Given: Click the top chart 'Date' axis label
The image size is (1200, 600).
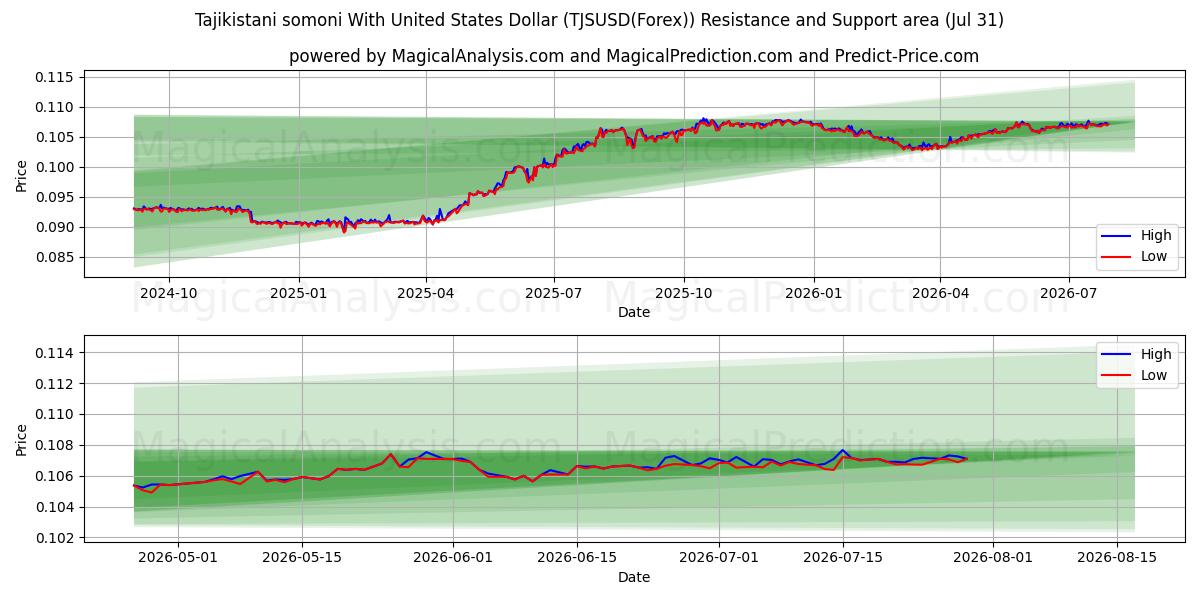Looking at the screenshot, I should pyautogui.click(x=634, y=312).
